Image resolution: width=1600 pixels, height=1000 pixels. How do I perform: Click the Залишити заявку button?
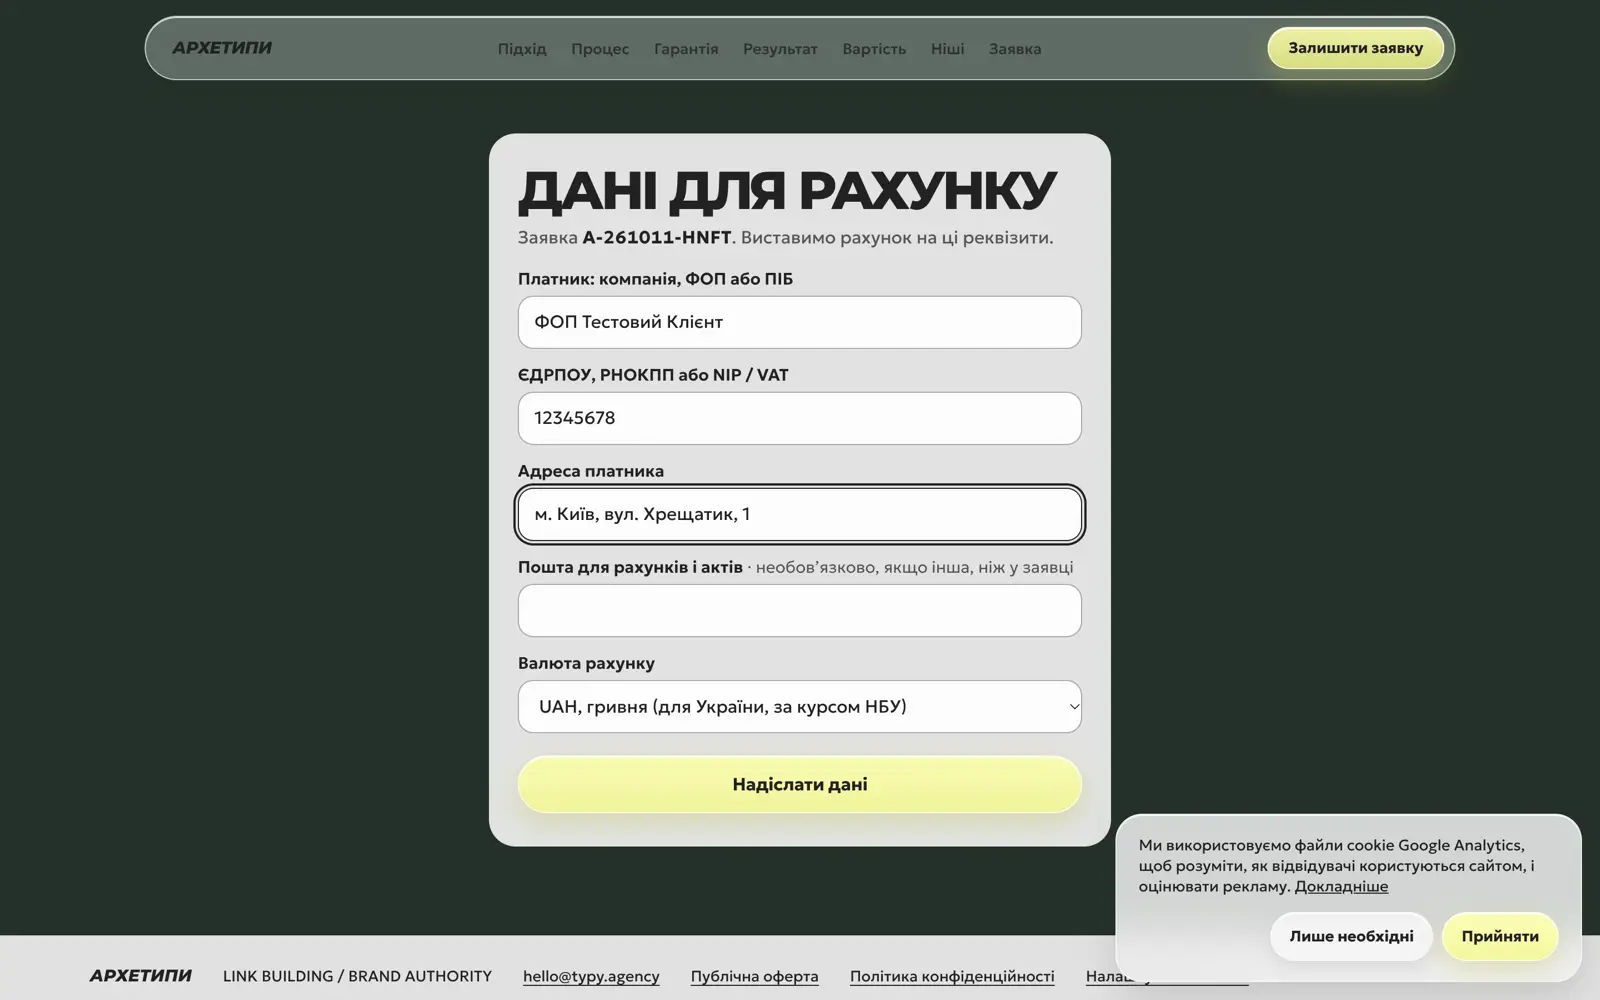[1355, 48]
